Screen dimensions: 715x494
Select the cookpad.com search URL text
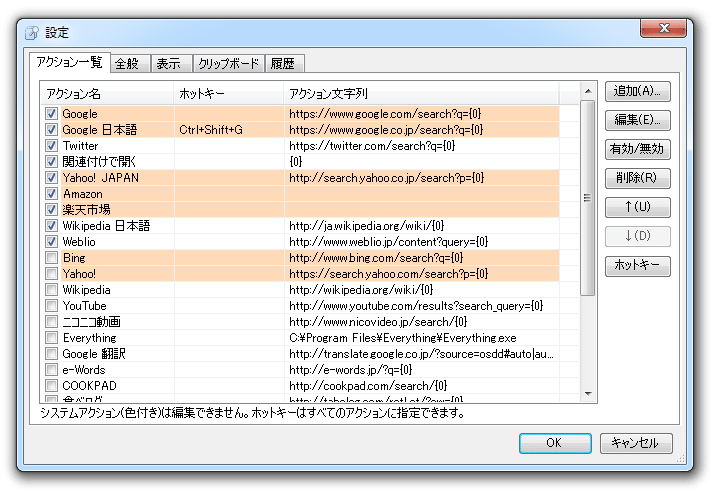click(x=368, y=386)
